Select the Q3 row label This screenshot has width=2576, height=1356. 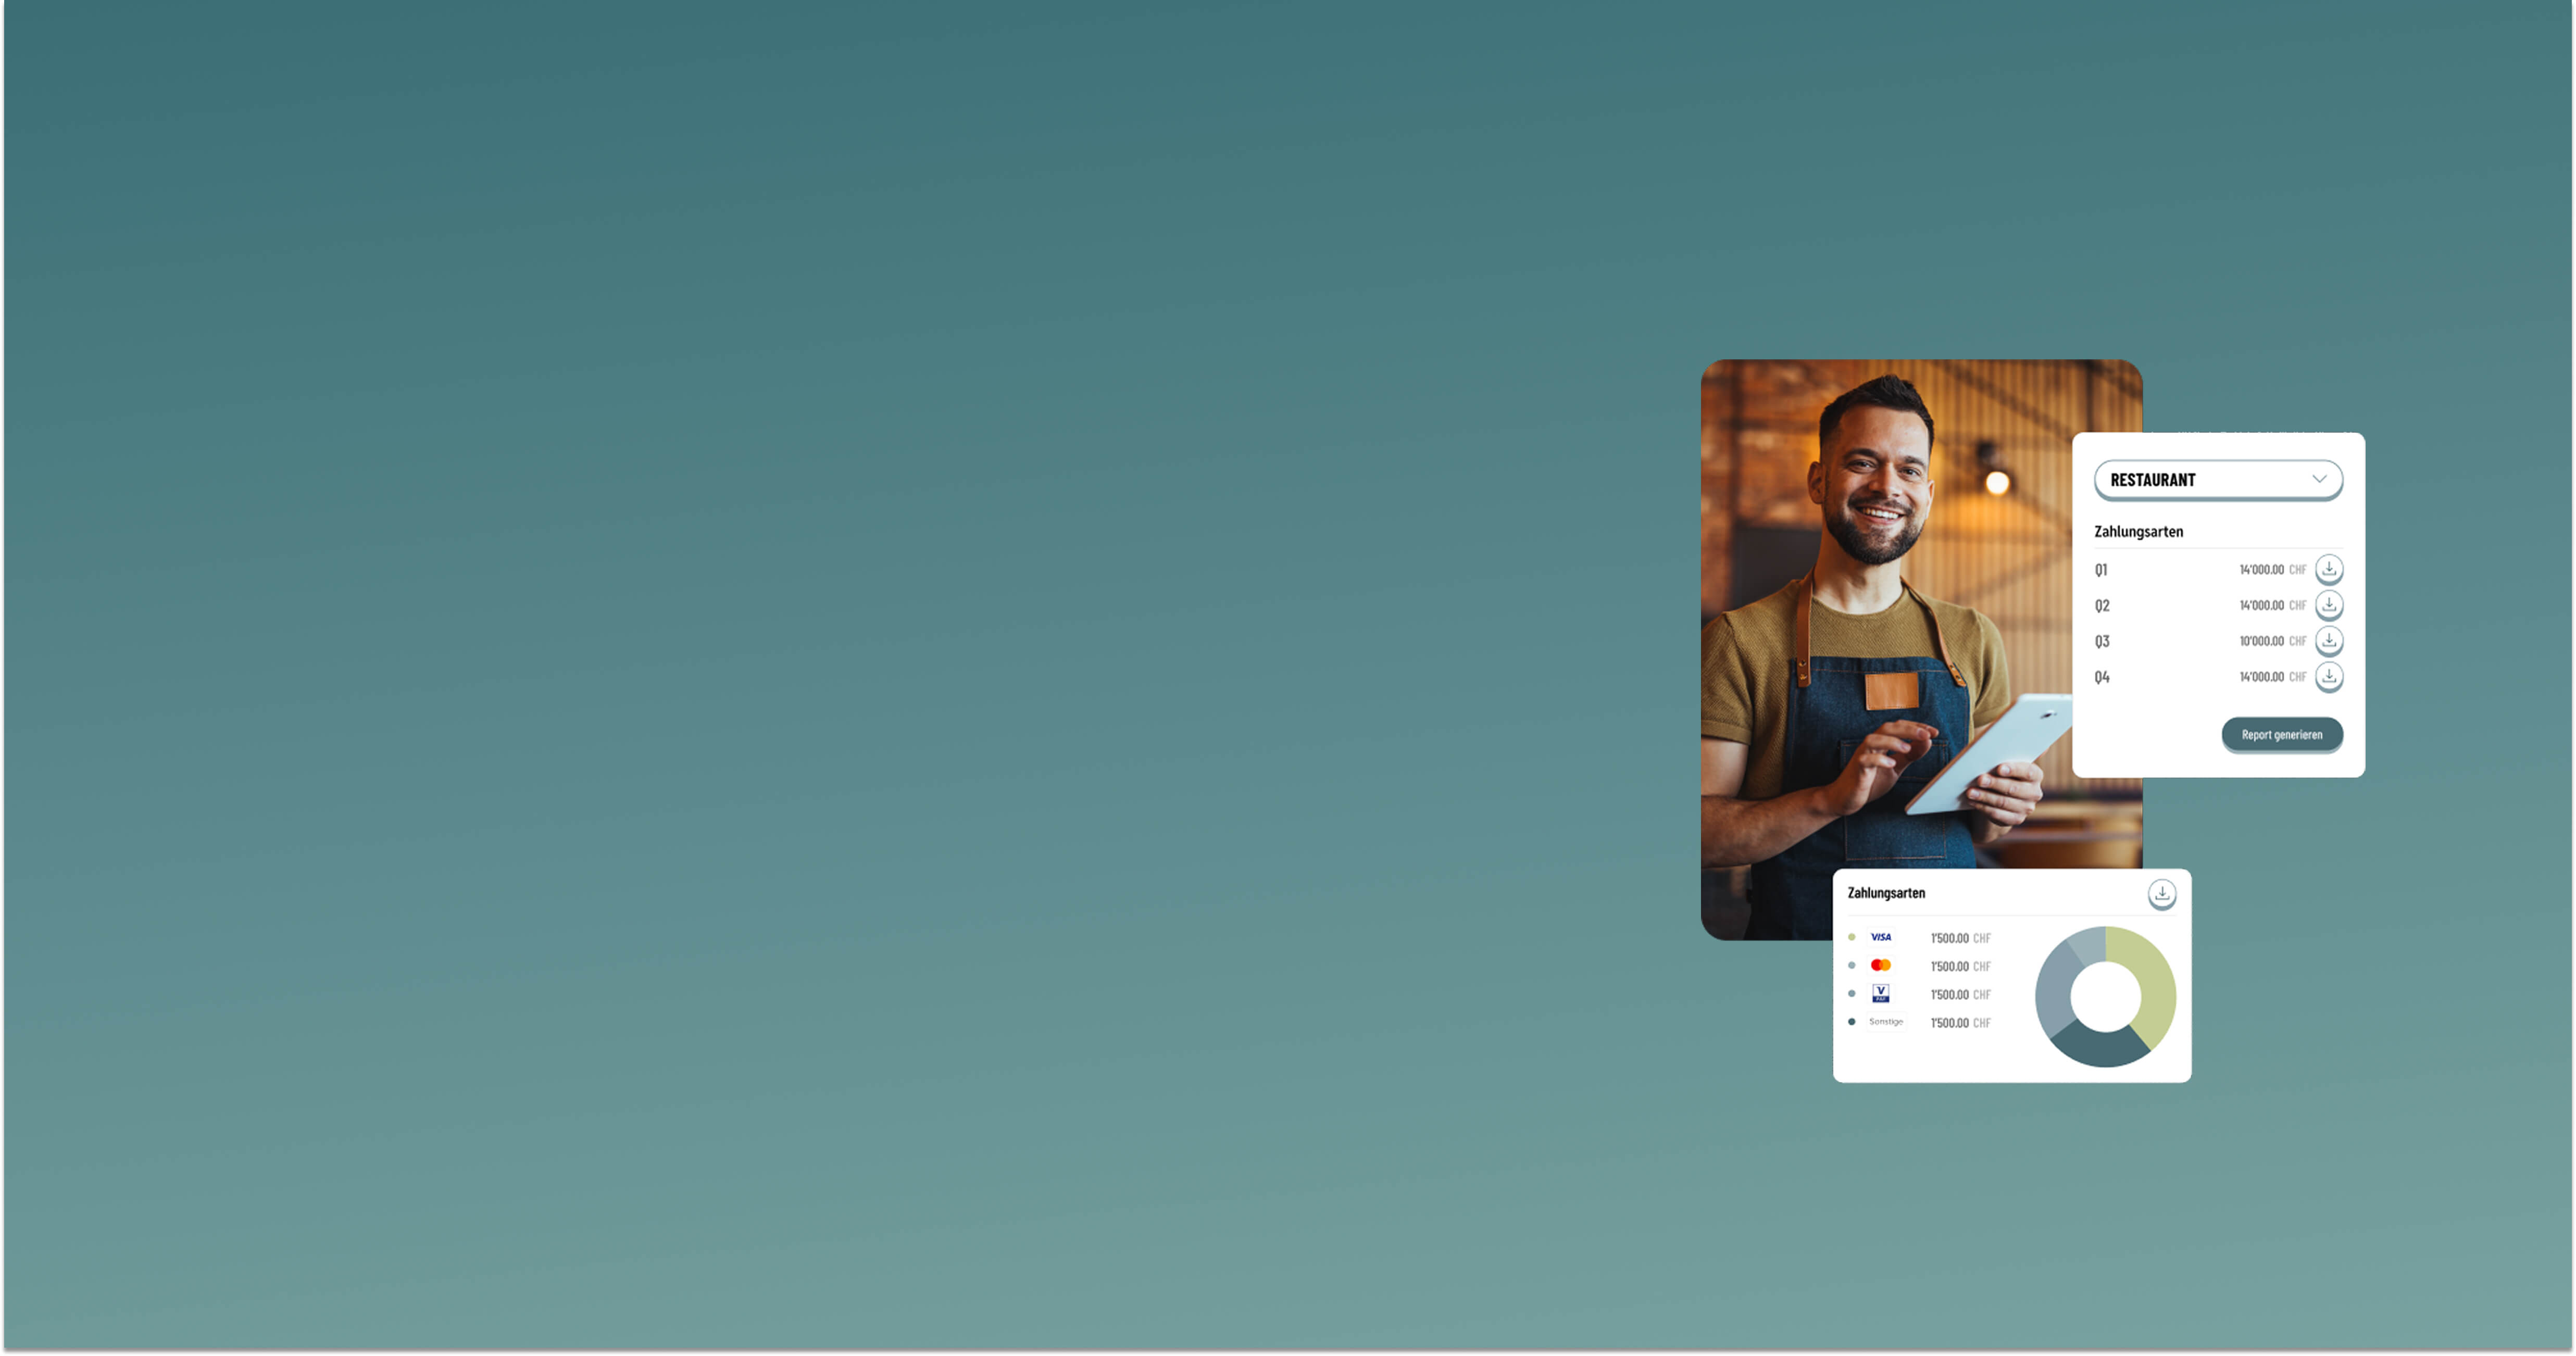click(x=2102, y=642)
